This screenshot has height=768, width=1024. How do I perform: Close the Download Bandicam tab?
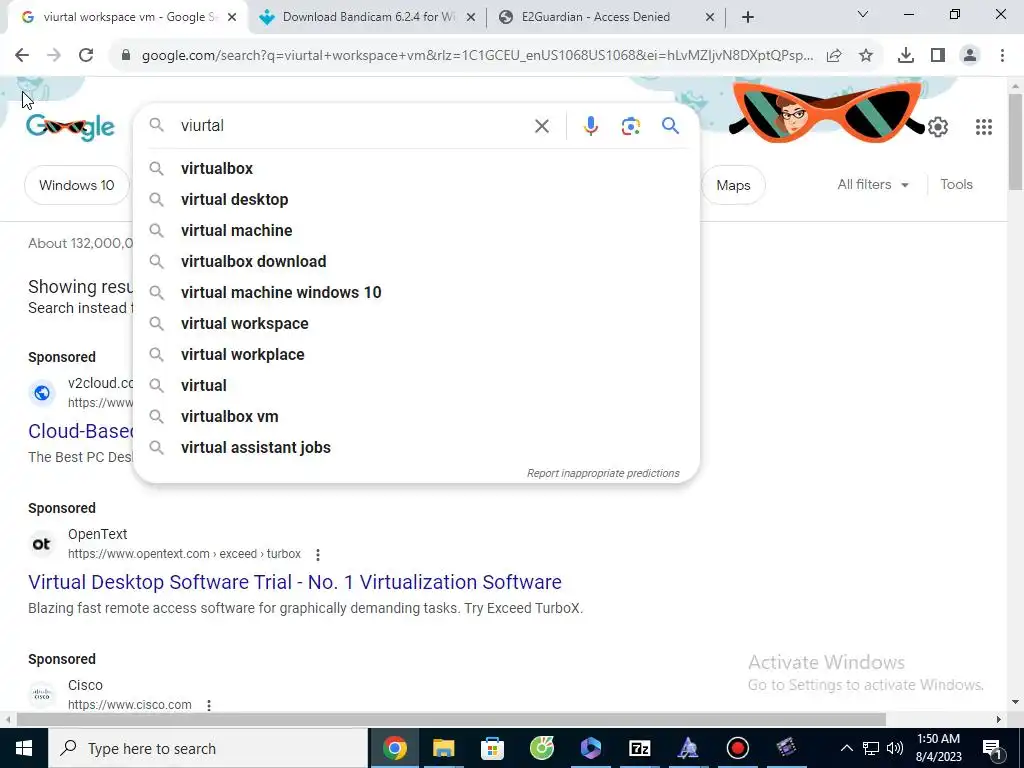click(x=470, y=17)
